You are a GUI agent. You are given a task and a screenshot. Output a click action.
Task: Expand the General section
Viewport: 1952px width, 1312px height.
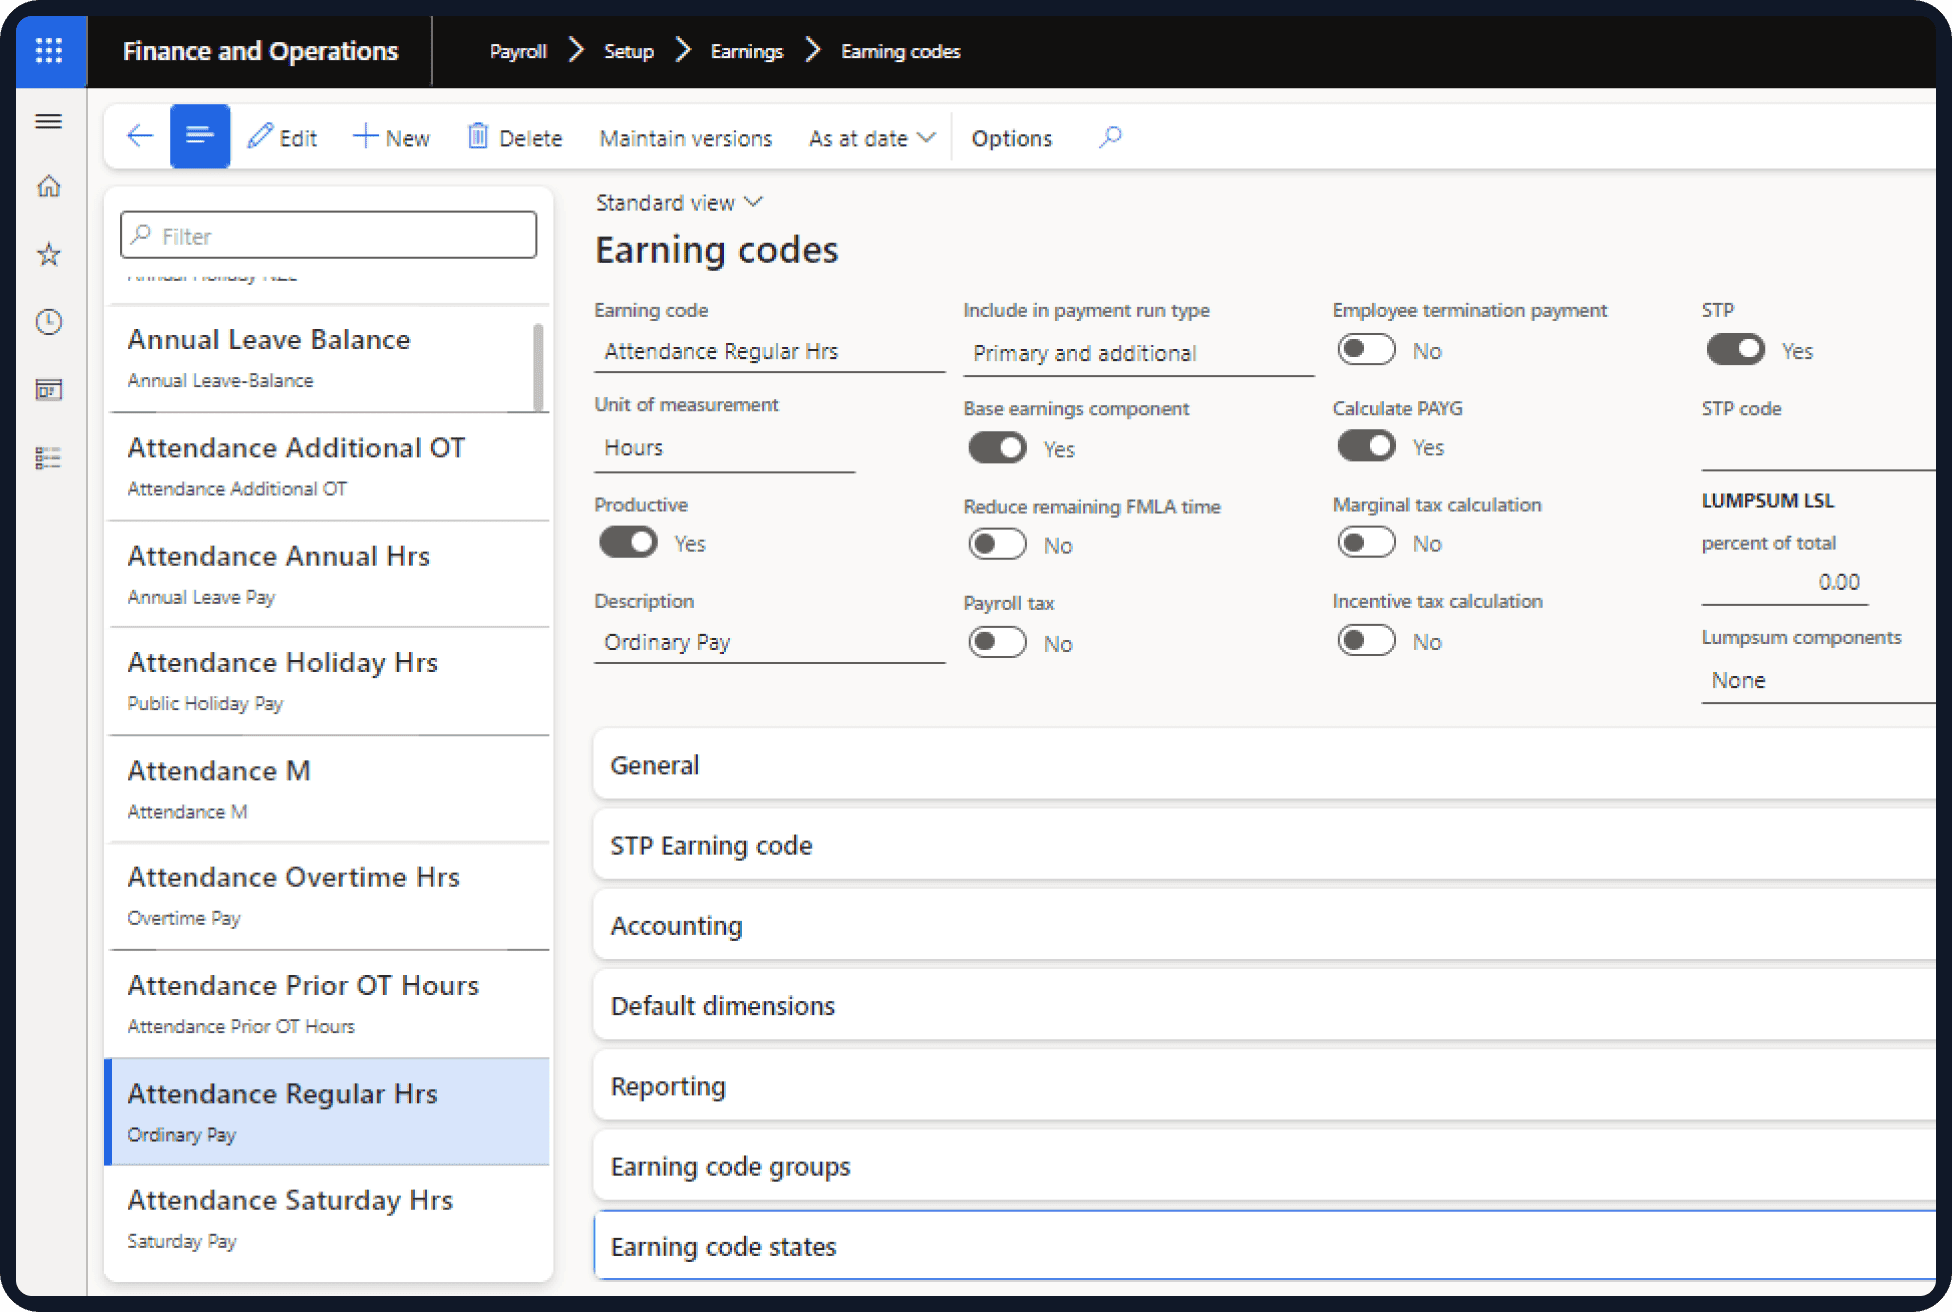[x=1264, y=765]
